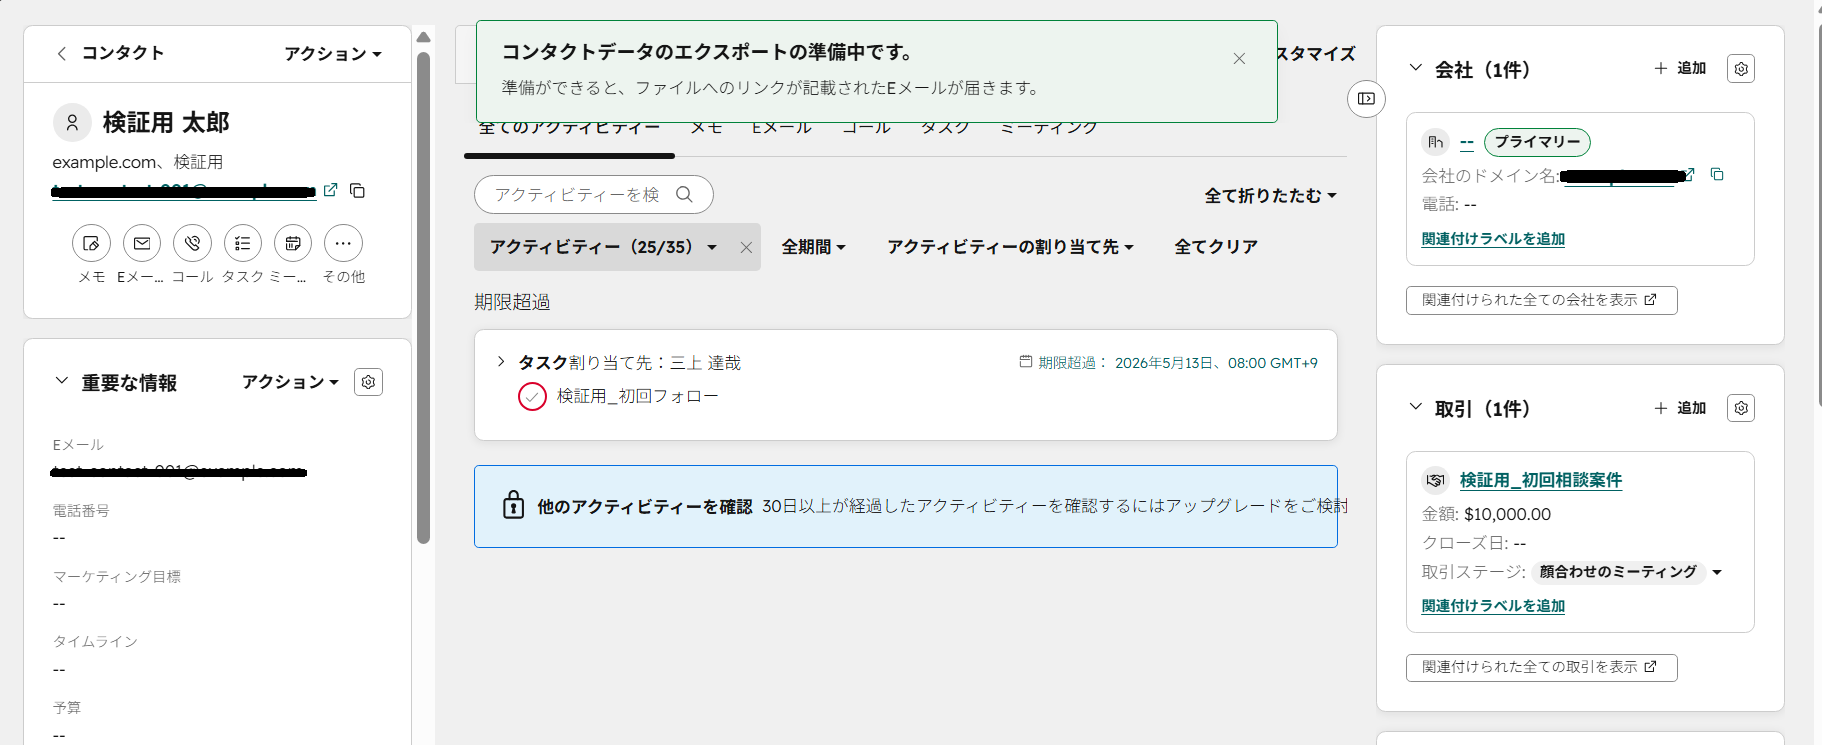Open the 全て折りたたむ dropdown
Viewport: 1822px width, 745px height.
click(1270, 196)
